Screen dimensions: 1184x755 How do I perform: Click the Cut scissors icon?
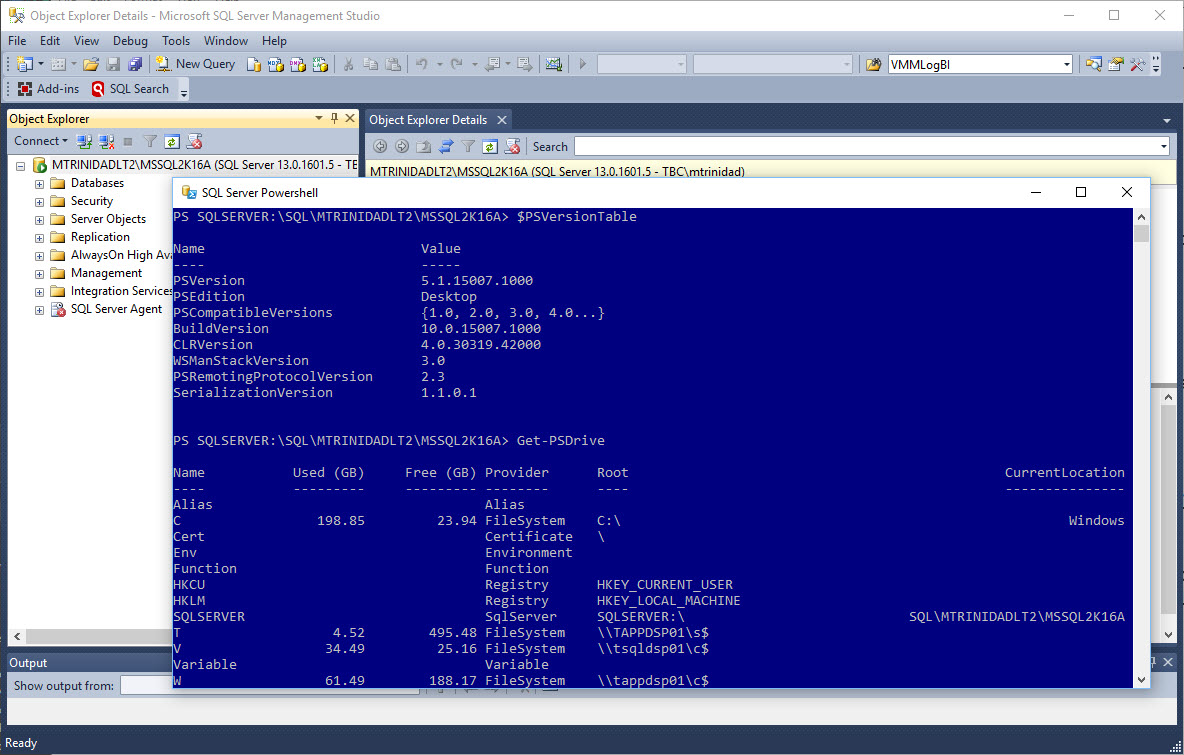348,64
